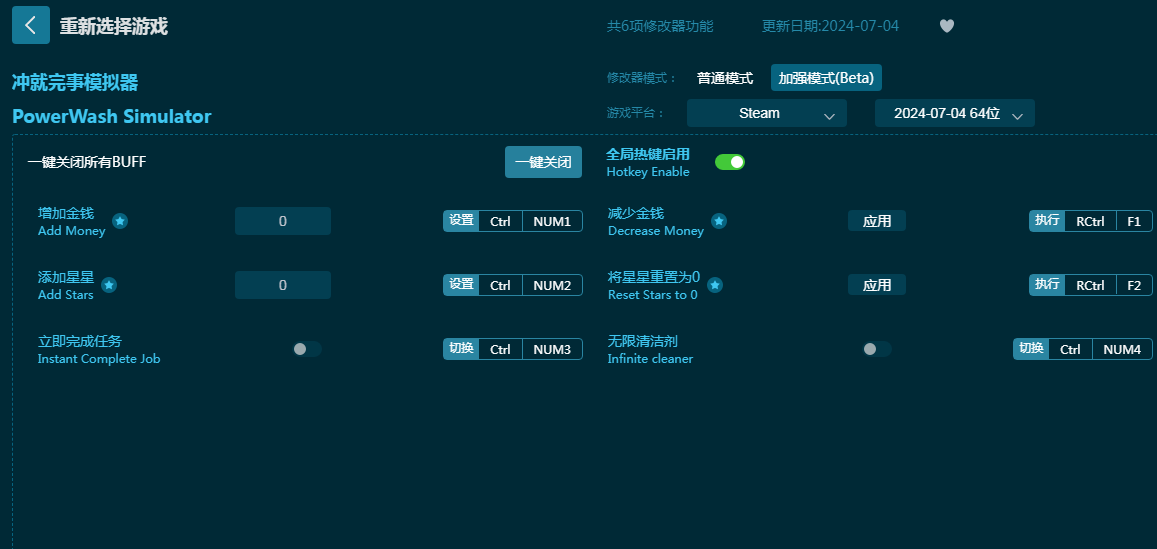This screenshot has height=549, width=1157.
Task: Click star icon beside Reset Stars to 0
Action: tap(714, 285)
